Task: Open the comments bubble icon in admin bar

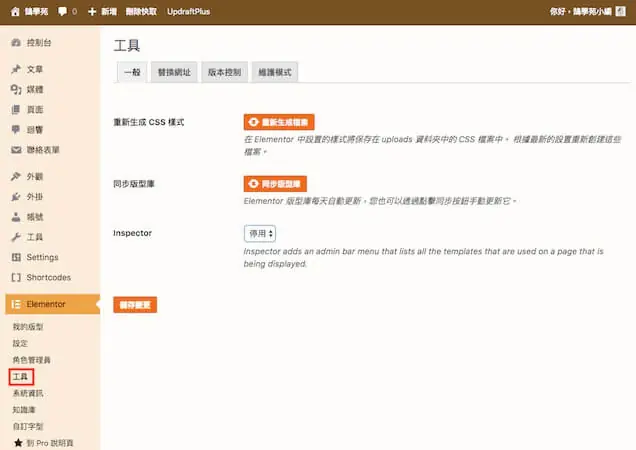Action: click(x=62, y=11)
